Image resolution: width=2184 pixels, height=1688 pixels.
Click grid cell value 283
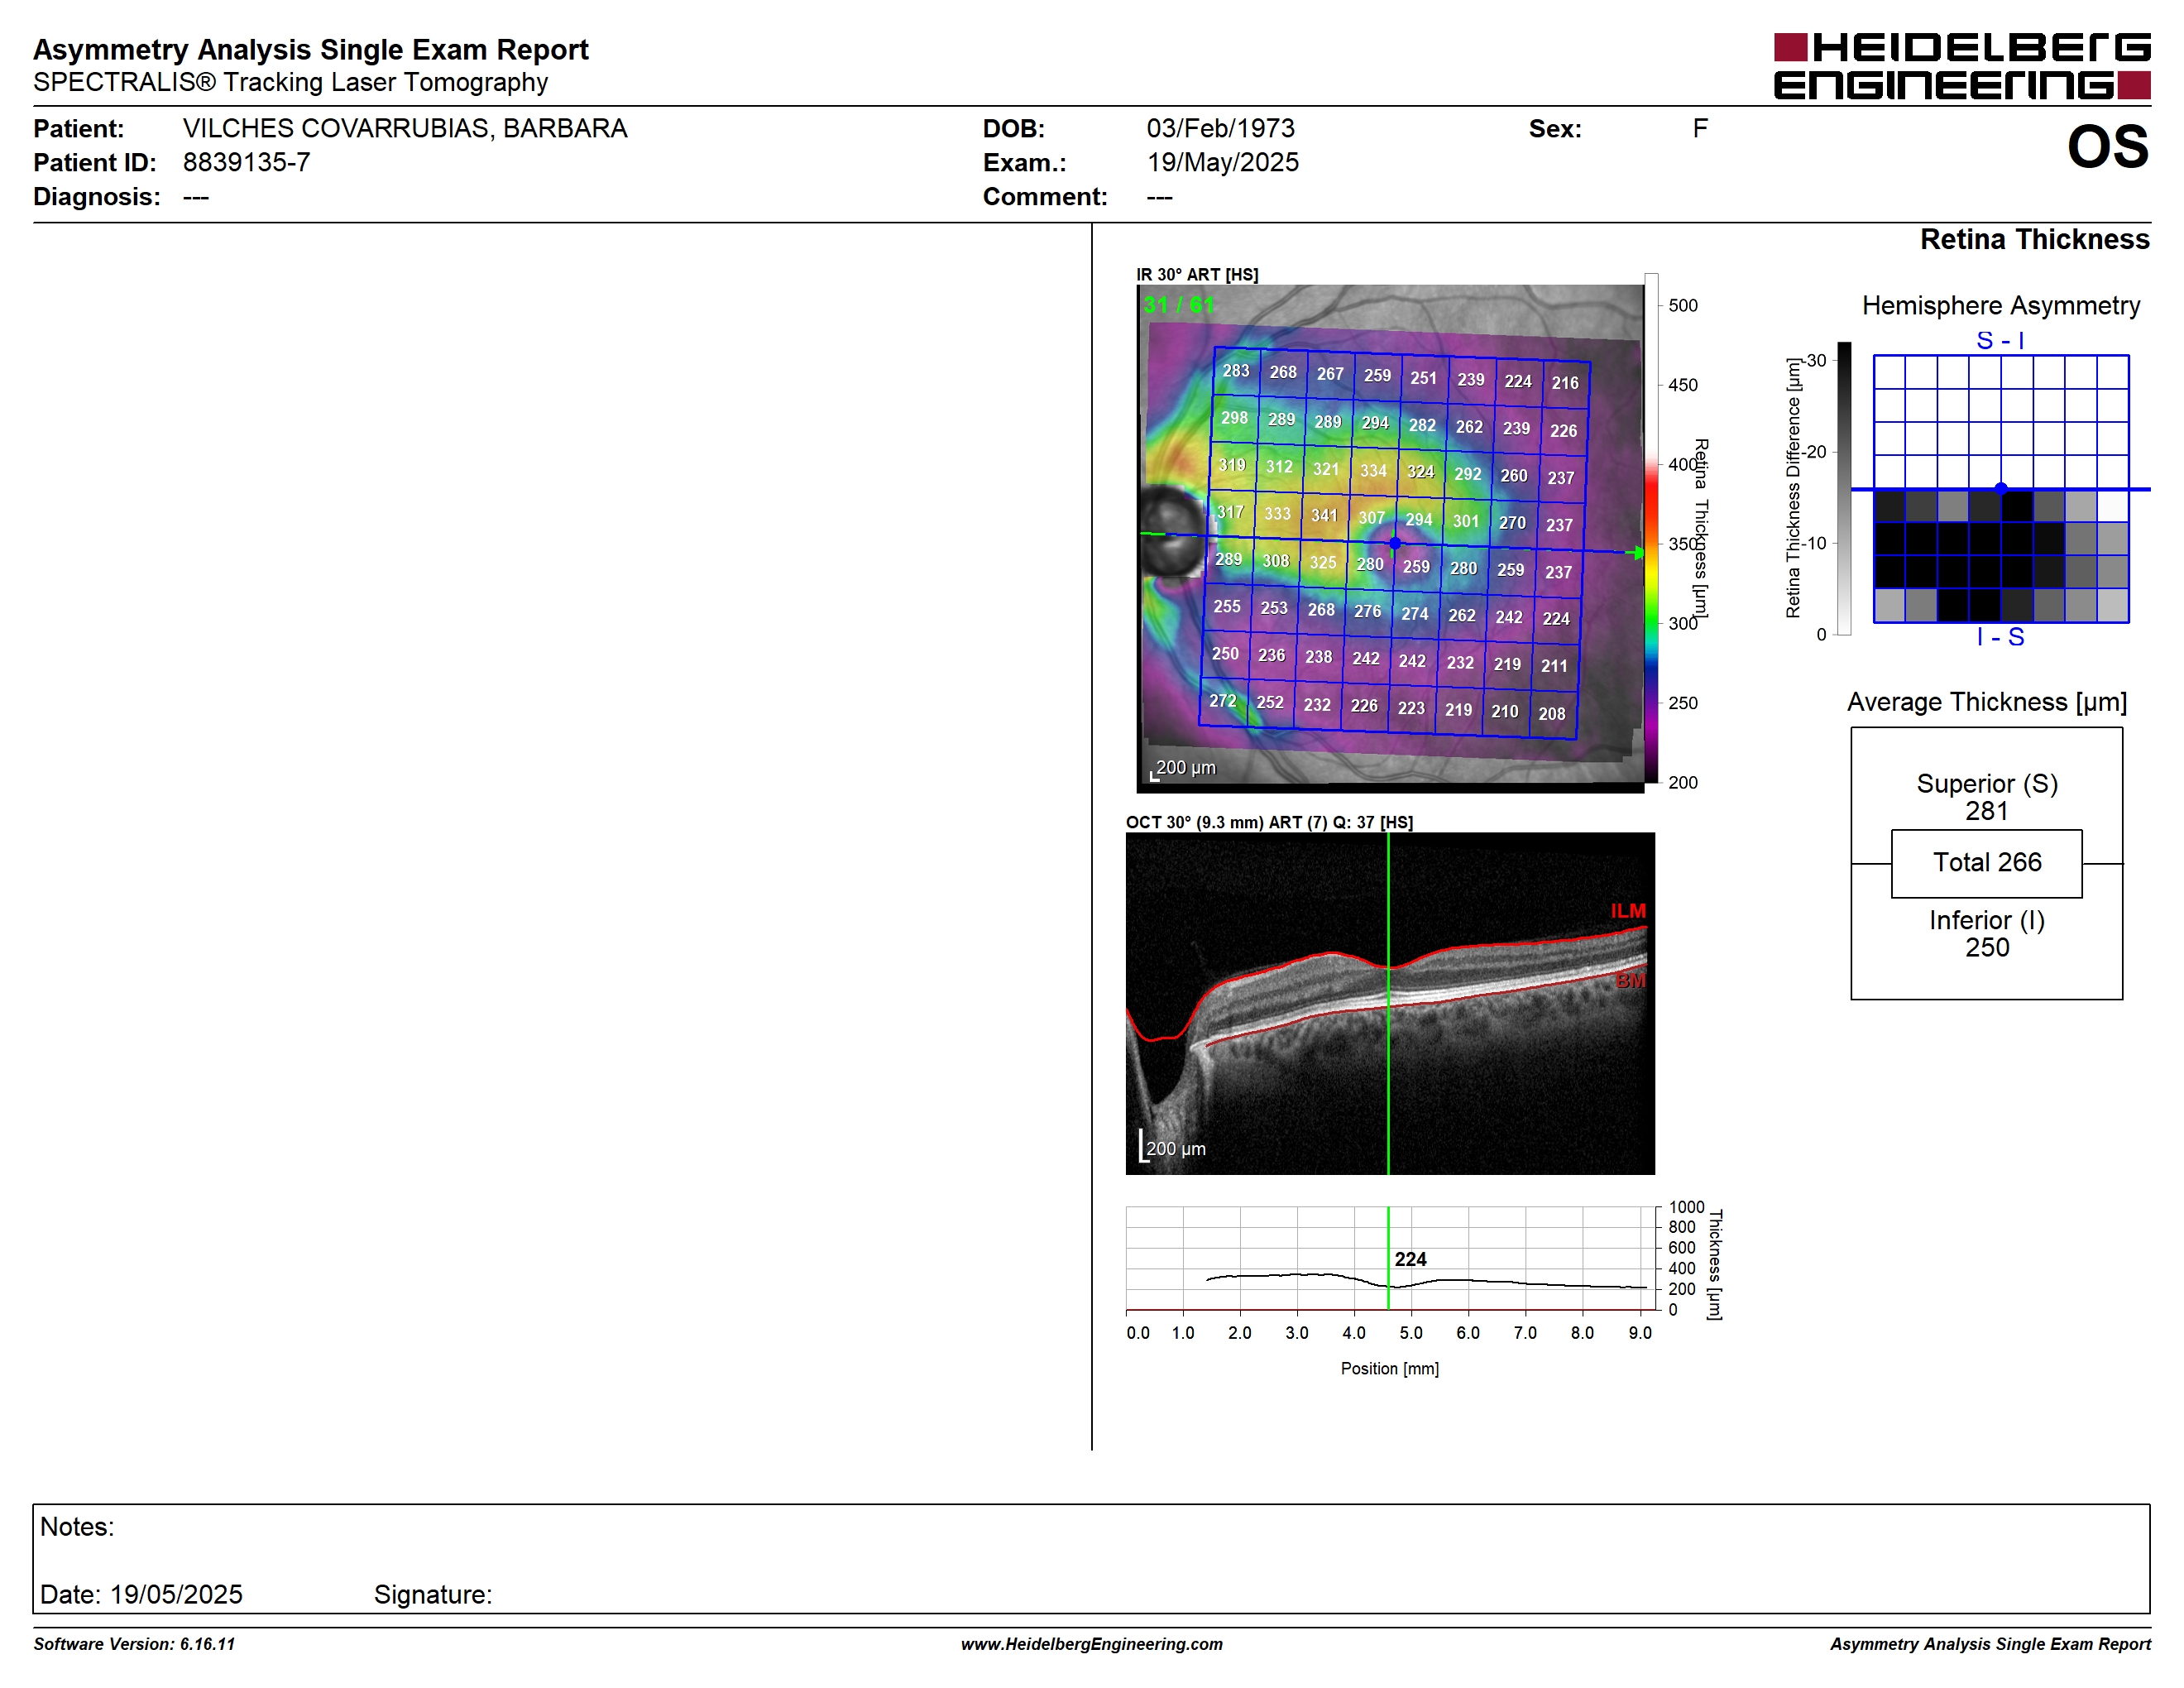pos(1236,370)
